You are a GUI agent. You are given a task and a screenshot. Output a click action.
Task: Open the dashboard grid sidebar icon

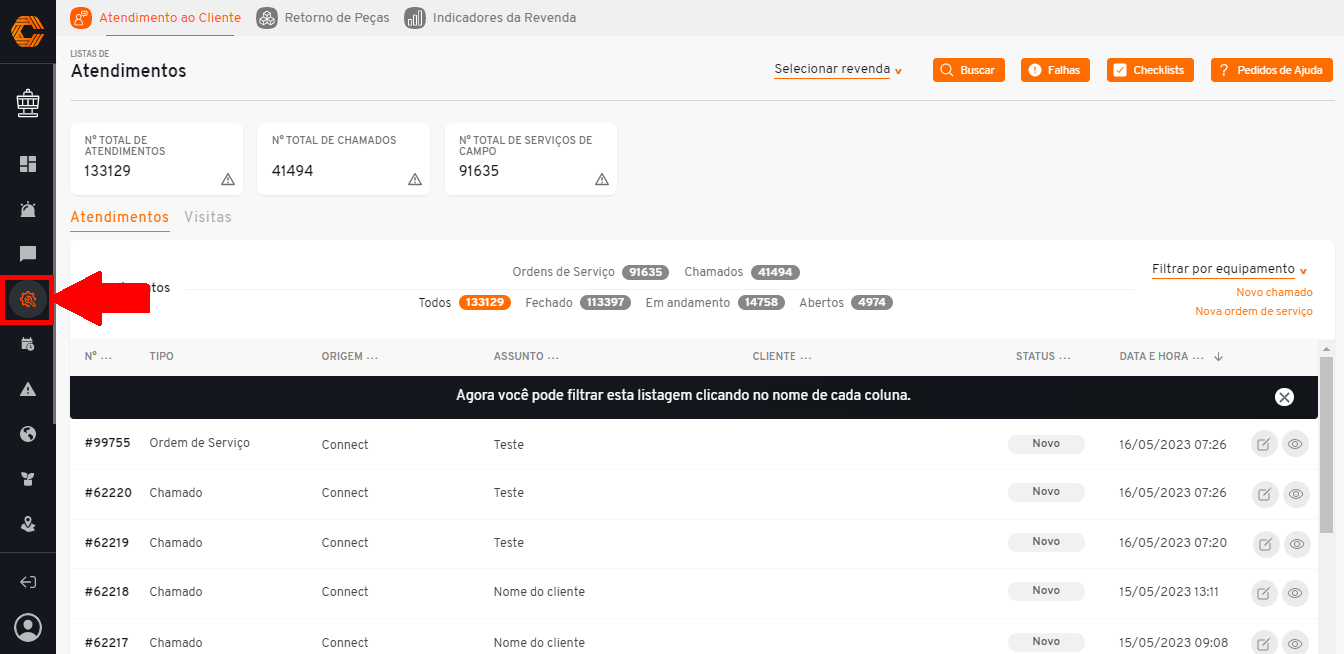(28, 164)
